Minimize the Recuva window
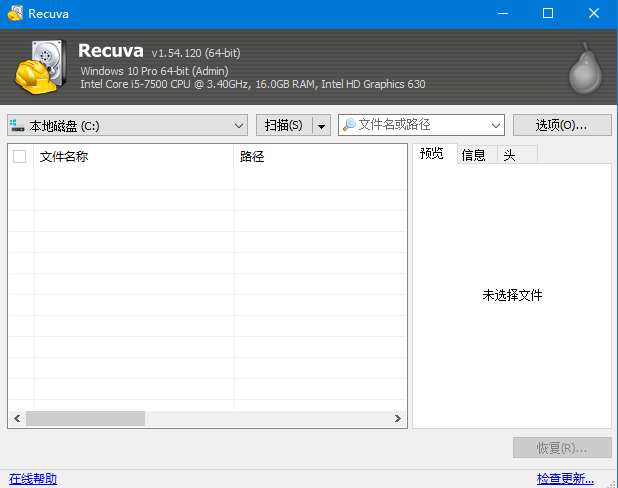The height and width of the screenshot is (488, 618). coord(503,14)
